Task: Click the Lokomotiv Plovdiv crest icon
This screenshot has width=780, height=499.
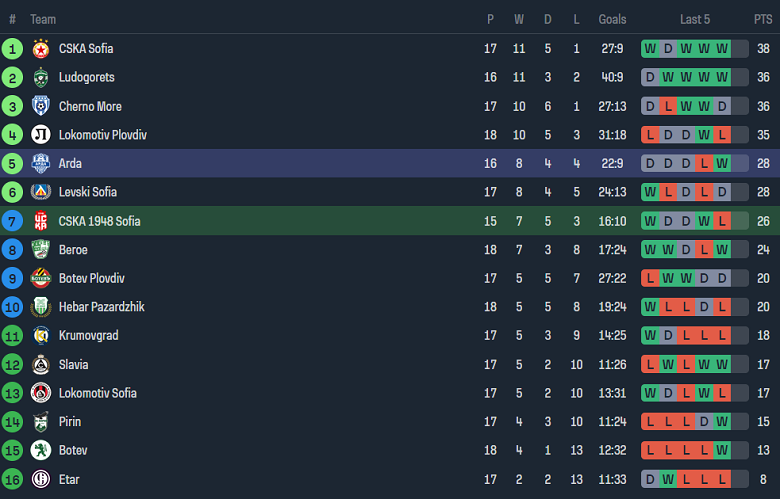Action: click(41, 135)
